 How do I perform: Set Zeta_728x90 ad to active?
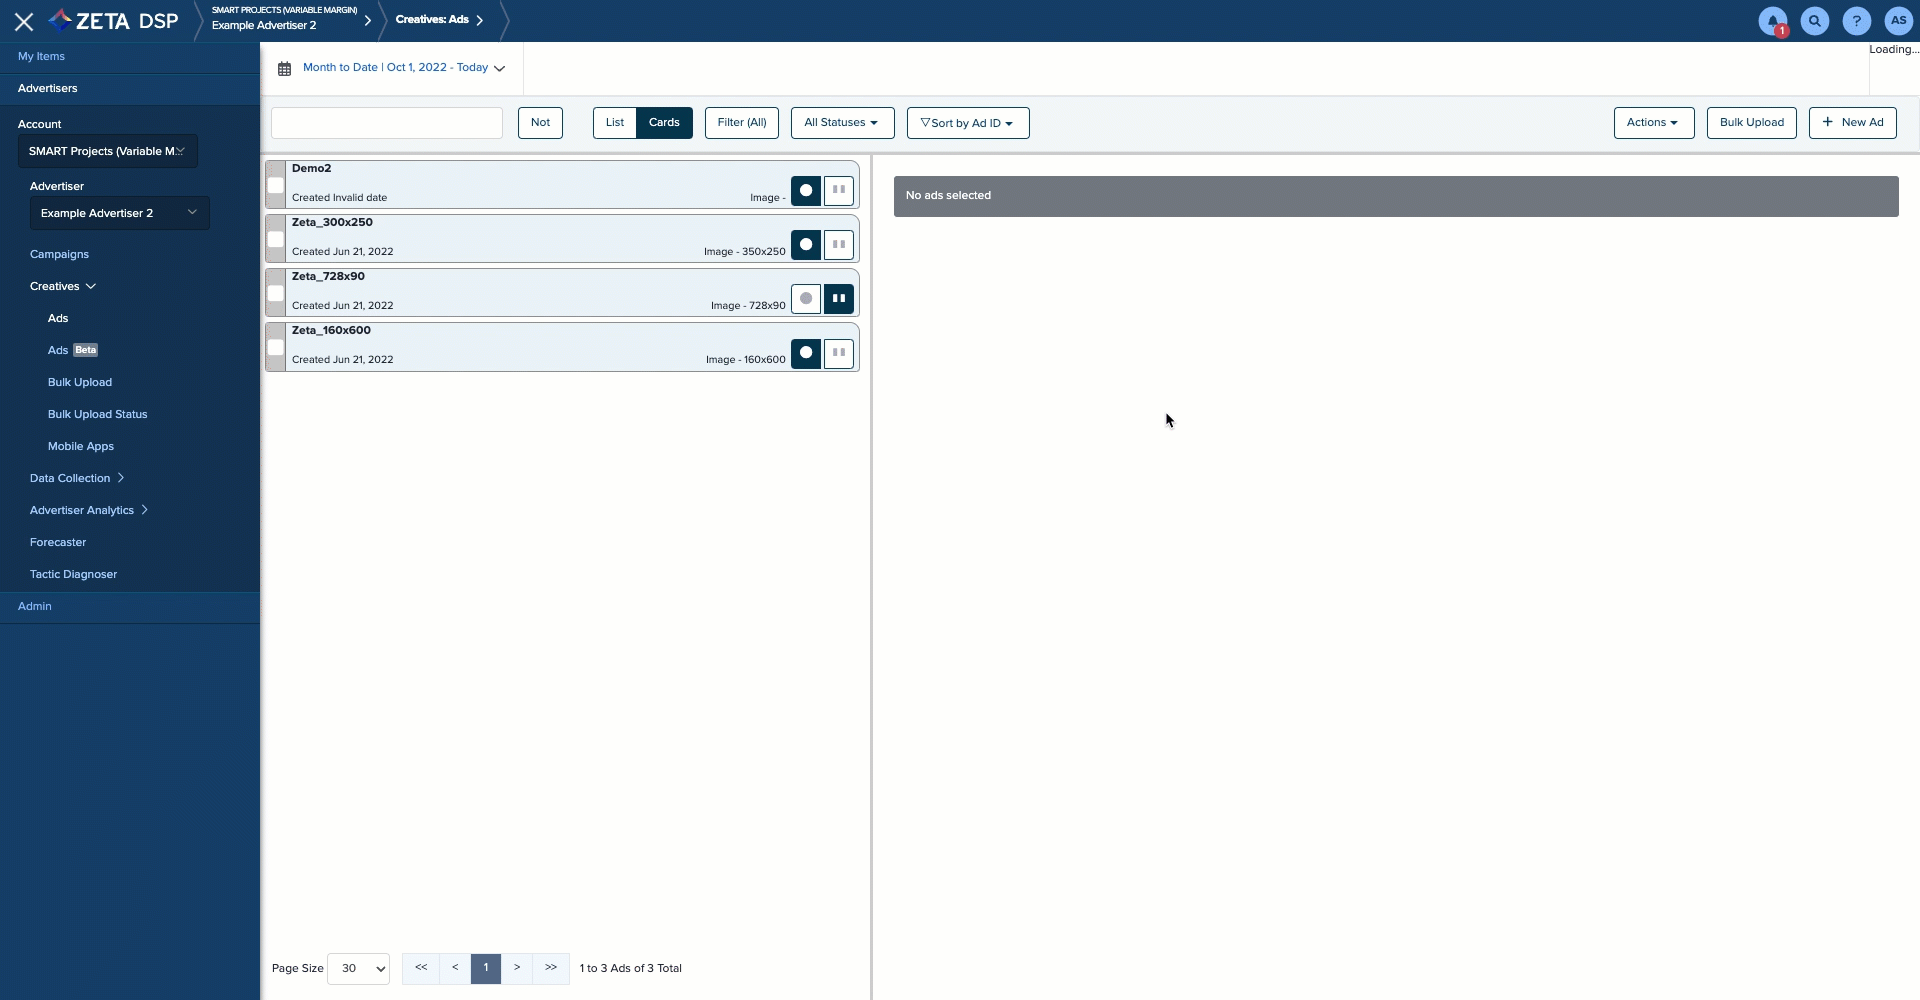coord(805,298)
